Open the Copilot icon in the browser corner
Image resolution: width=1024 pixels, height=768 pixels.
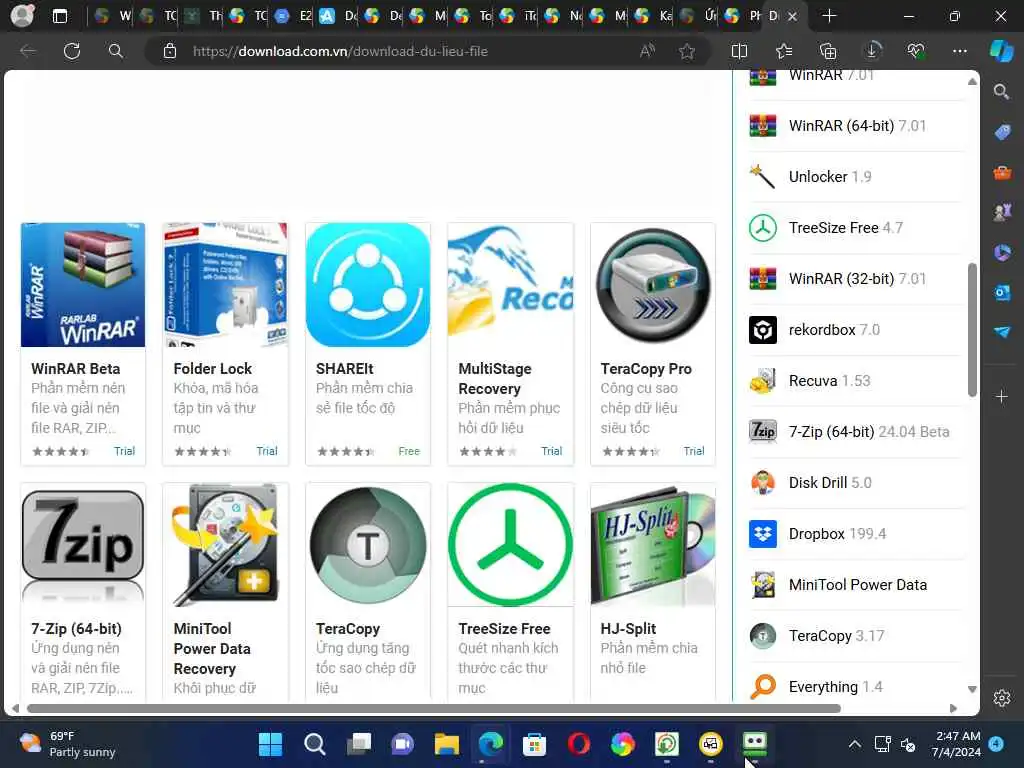coord(1001,51)
